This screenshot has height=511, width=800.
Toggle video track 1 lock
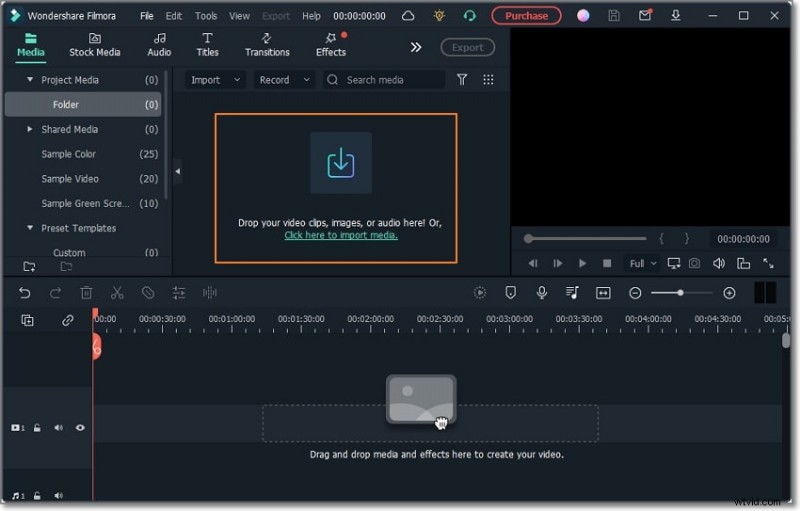tap(37, 428)
